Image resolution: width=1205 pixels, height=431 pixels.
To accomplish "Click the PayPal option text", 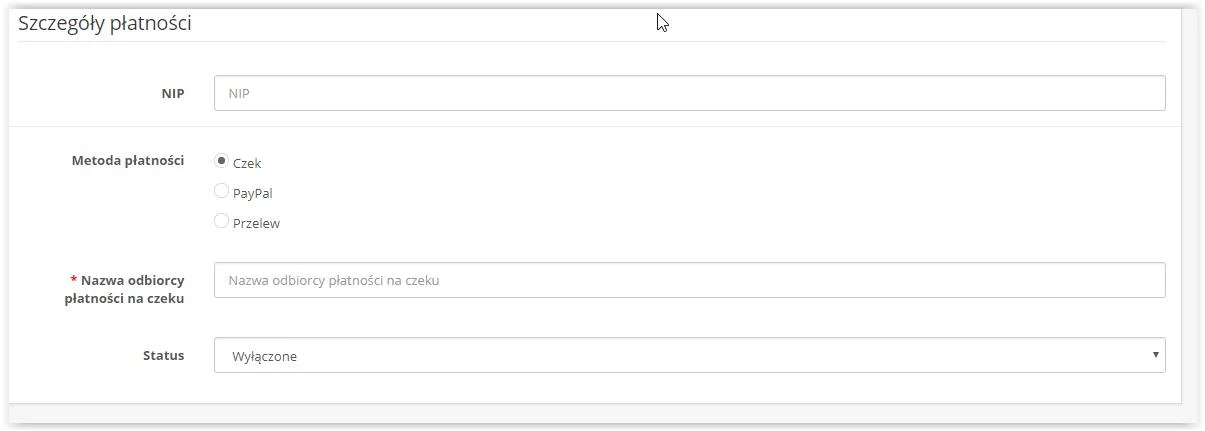I will [252, 193].
